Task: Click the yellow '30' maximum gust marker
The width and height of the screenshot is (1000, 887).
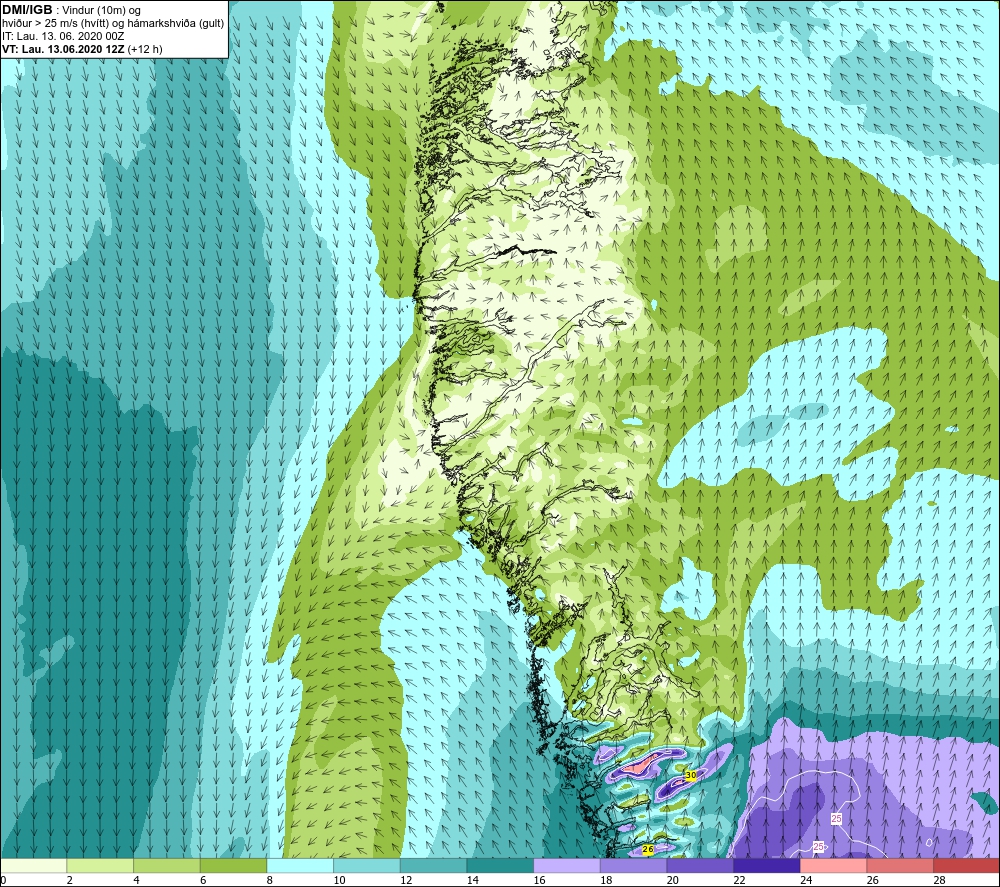Action: [690, 775]
